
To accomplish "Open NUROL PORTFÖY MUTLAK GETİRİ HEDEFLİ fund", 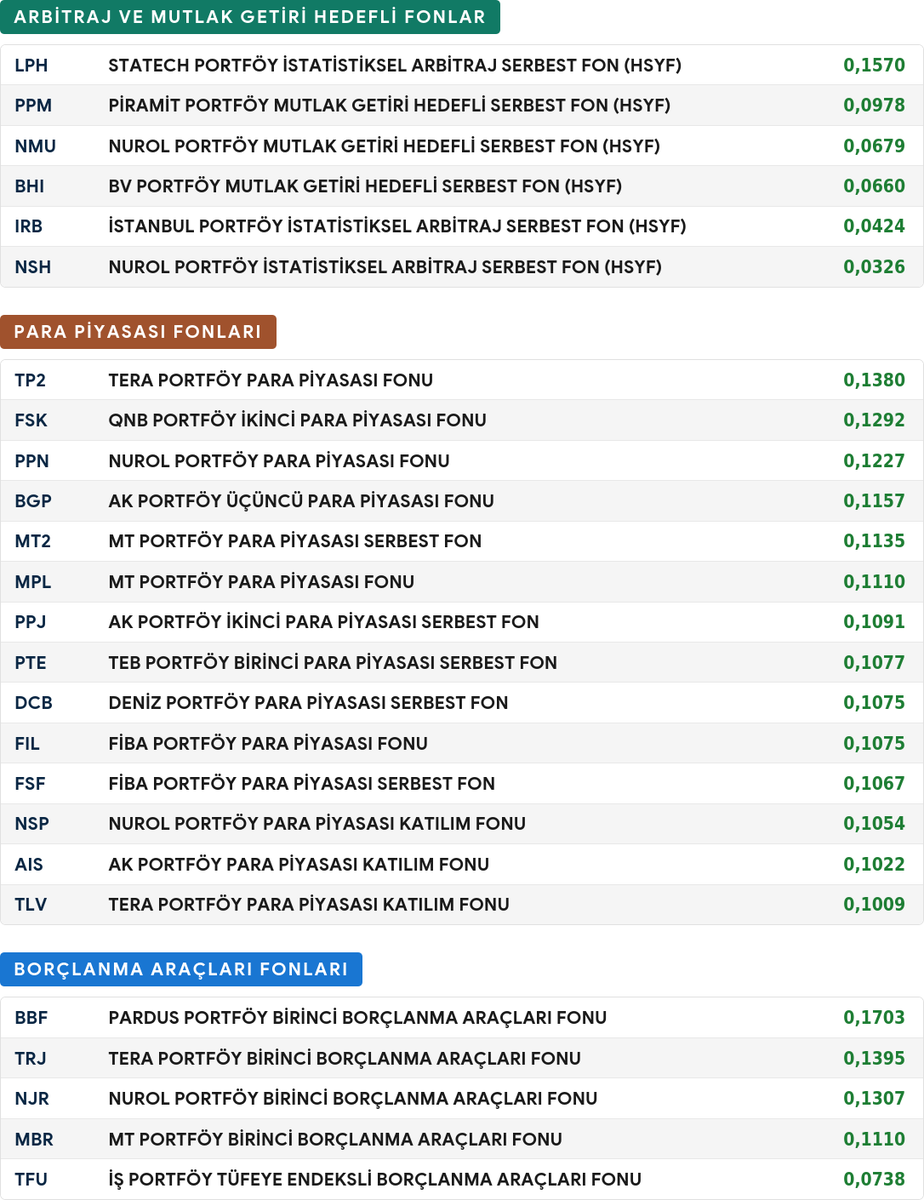I will tap(384, 146).
